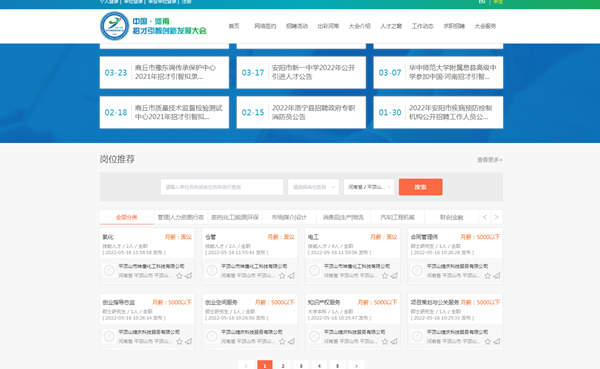Share the 仓管 job card
Viewport: 600px width, 369px height.
pos(291,276)
